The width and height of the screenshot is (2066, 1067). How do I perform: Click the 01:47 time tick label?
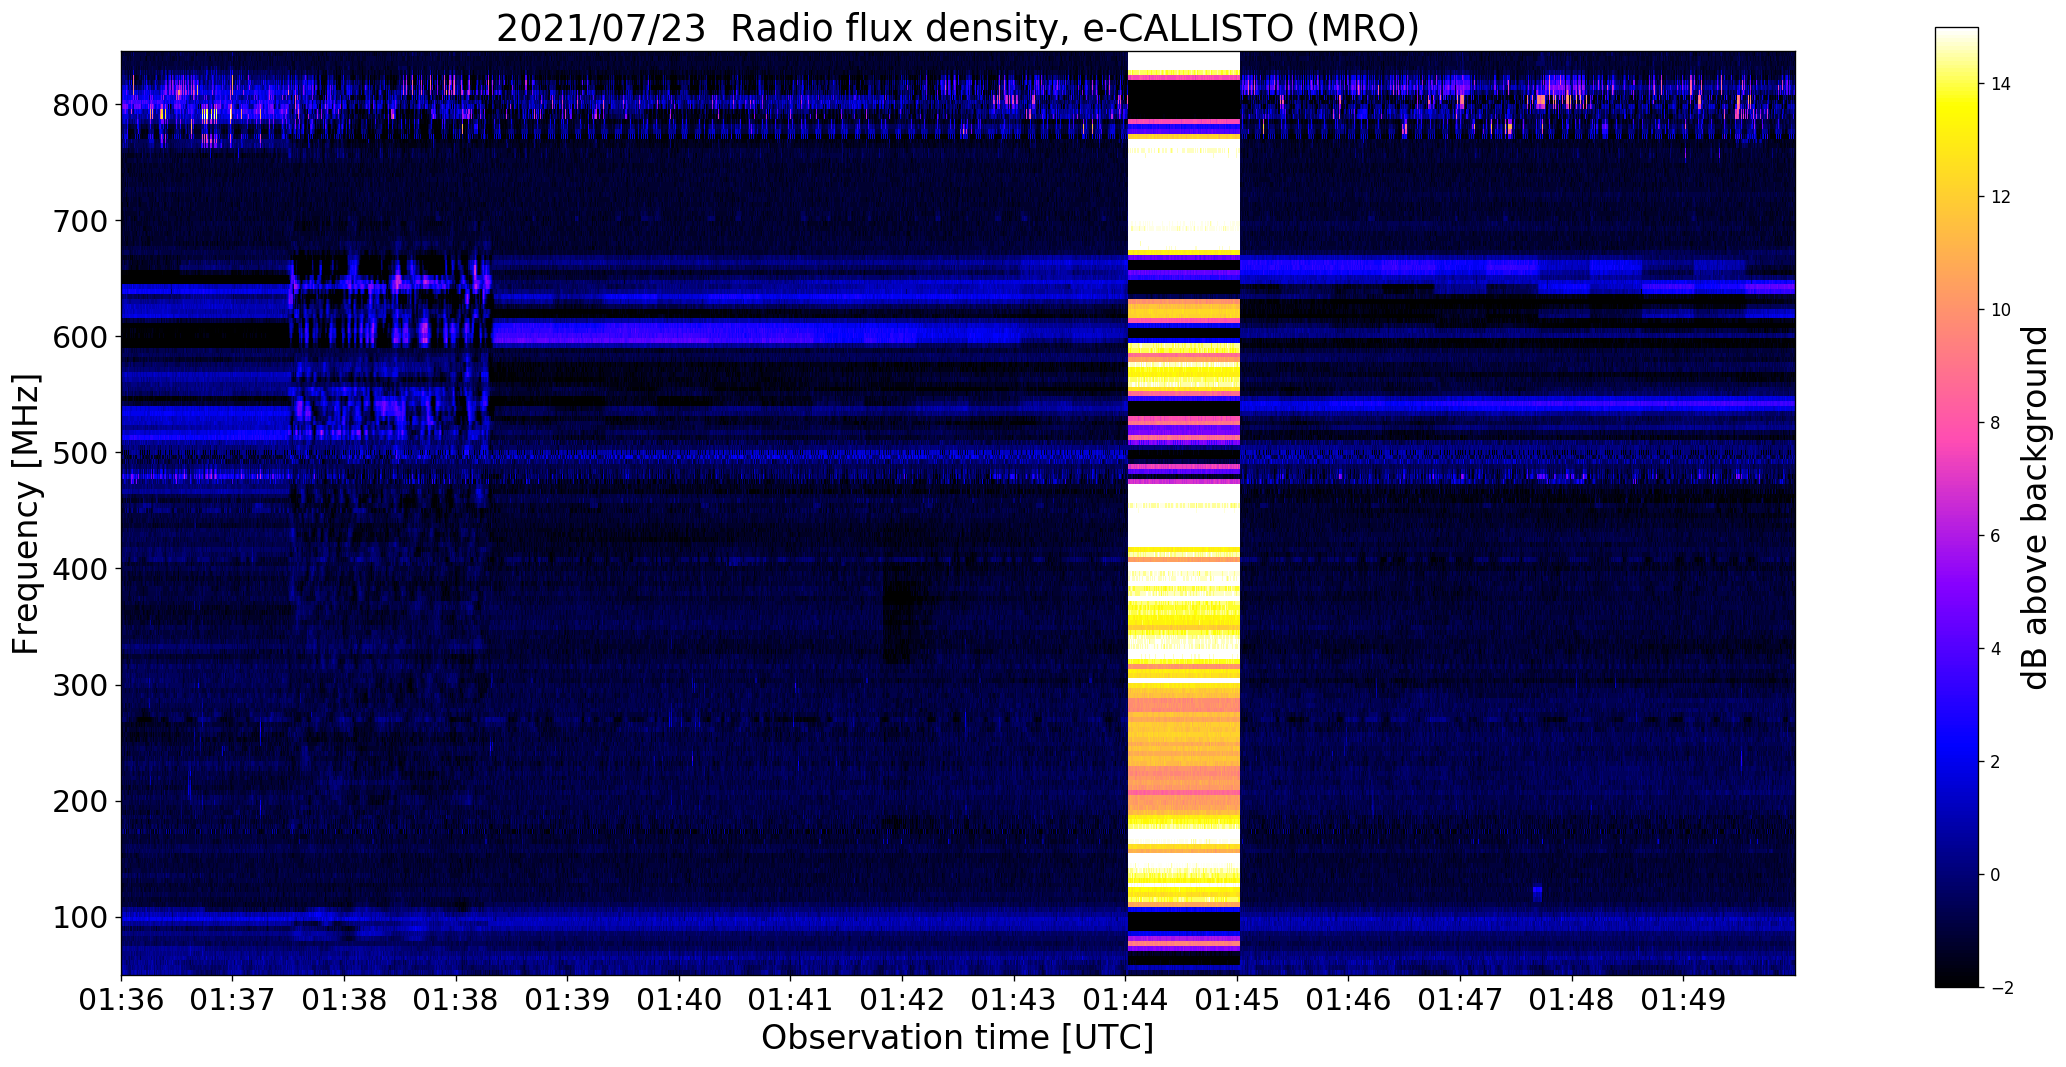pyautogui.click(x=1461, y=1001)
